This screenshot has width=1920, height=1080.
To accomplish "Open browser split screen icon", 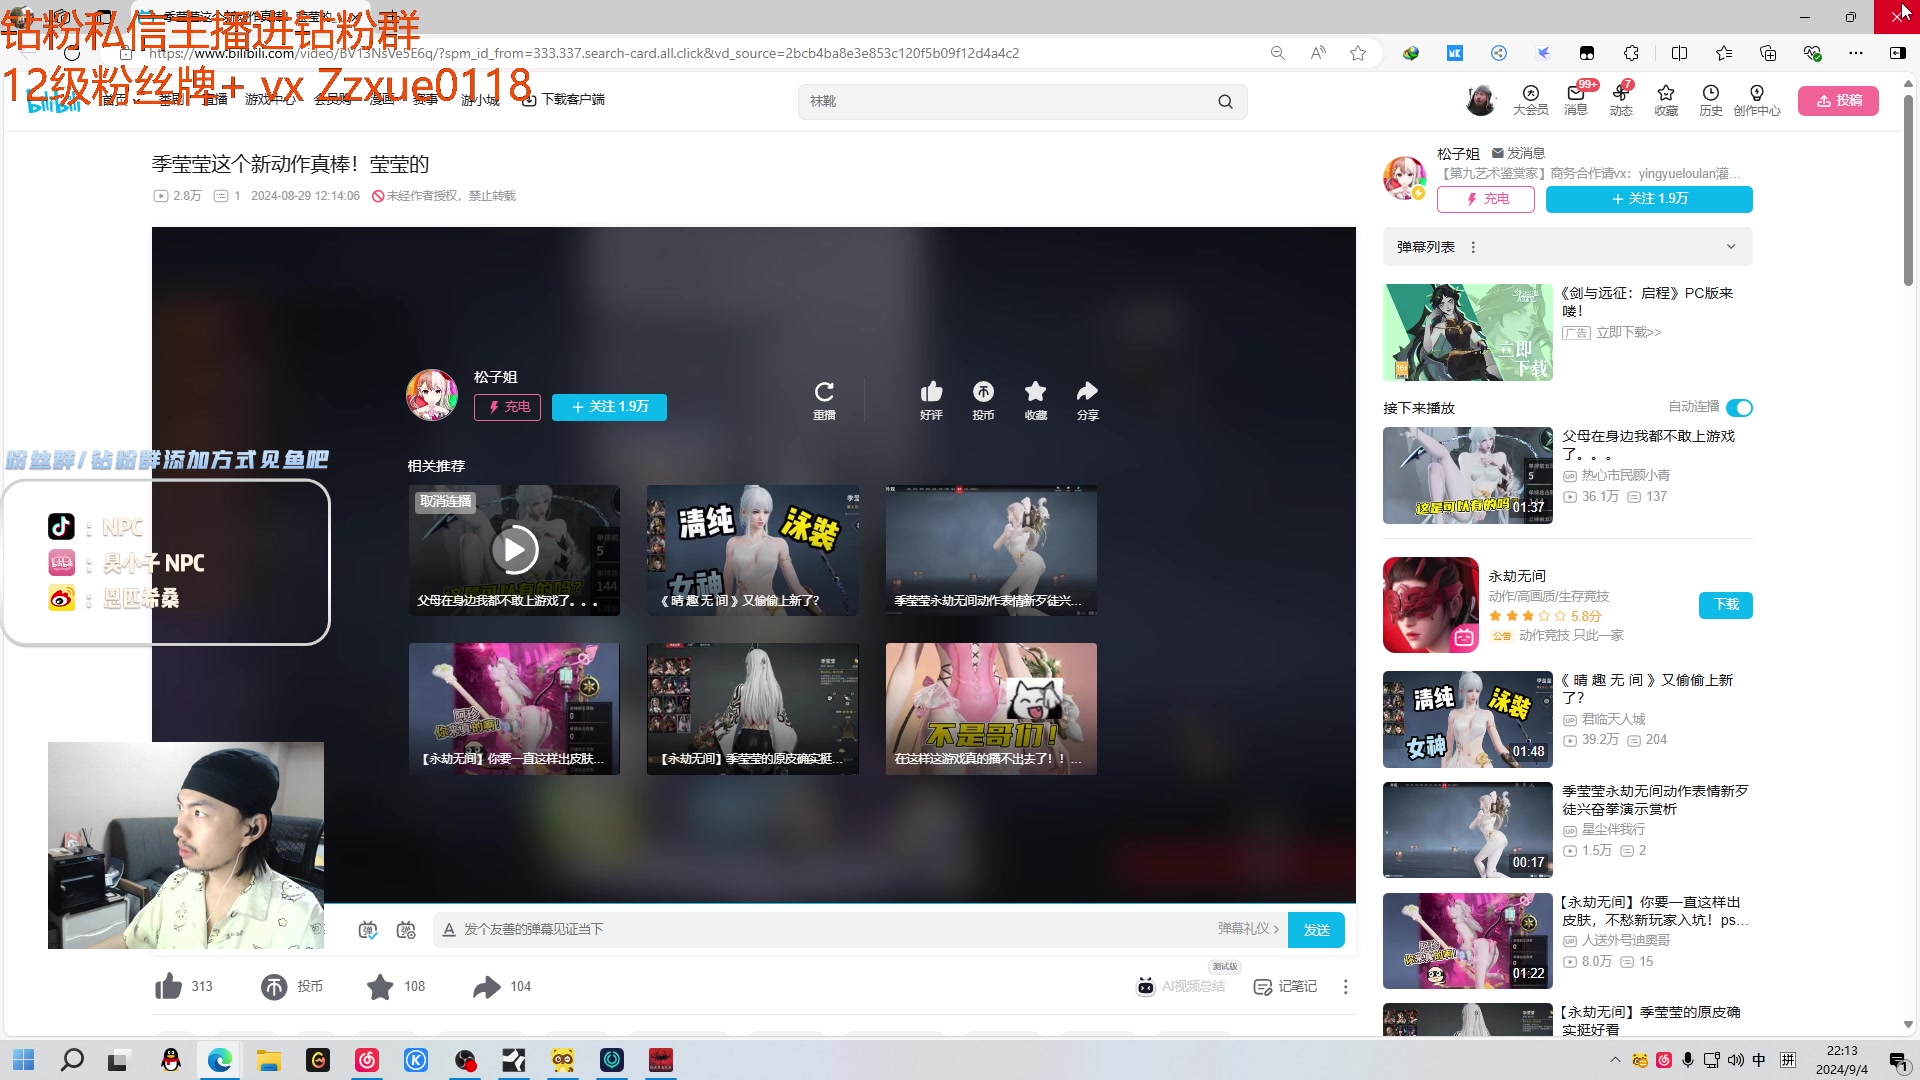I will [1680, 53].
